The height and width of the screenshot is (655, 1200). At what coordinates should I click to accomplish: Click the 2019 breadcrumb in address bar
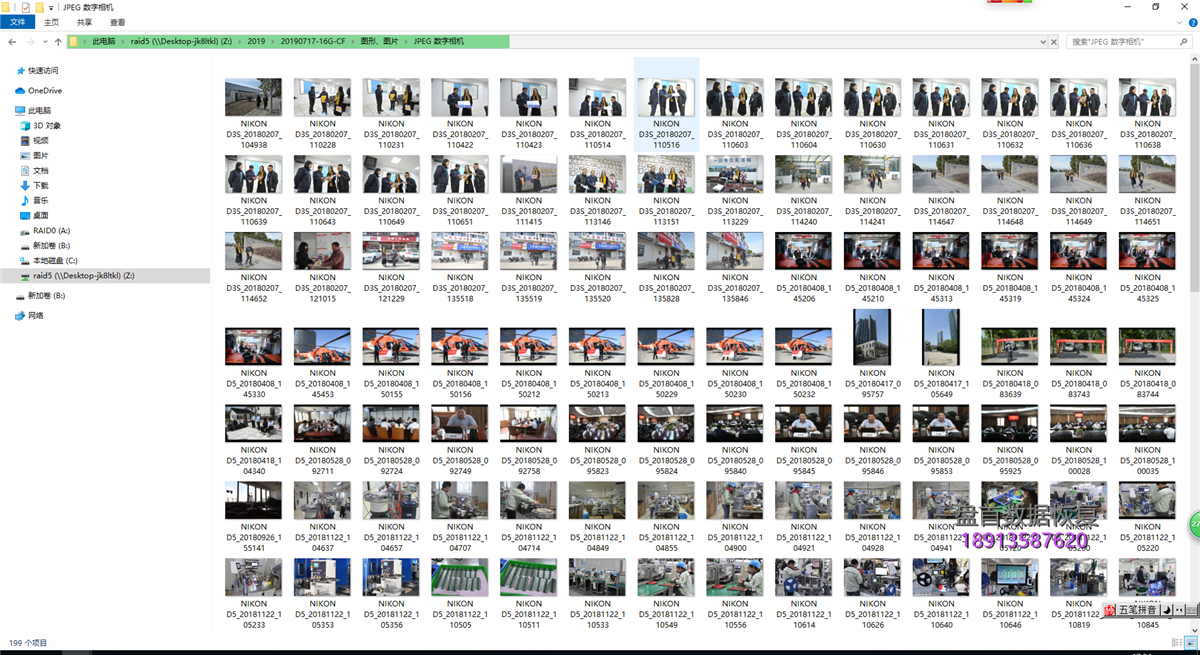point(256,42)
